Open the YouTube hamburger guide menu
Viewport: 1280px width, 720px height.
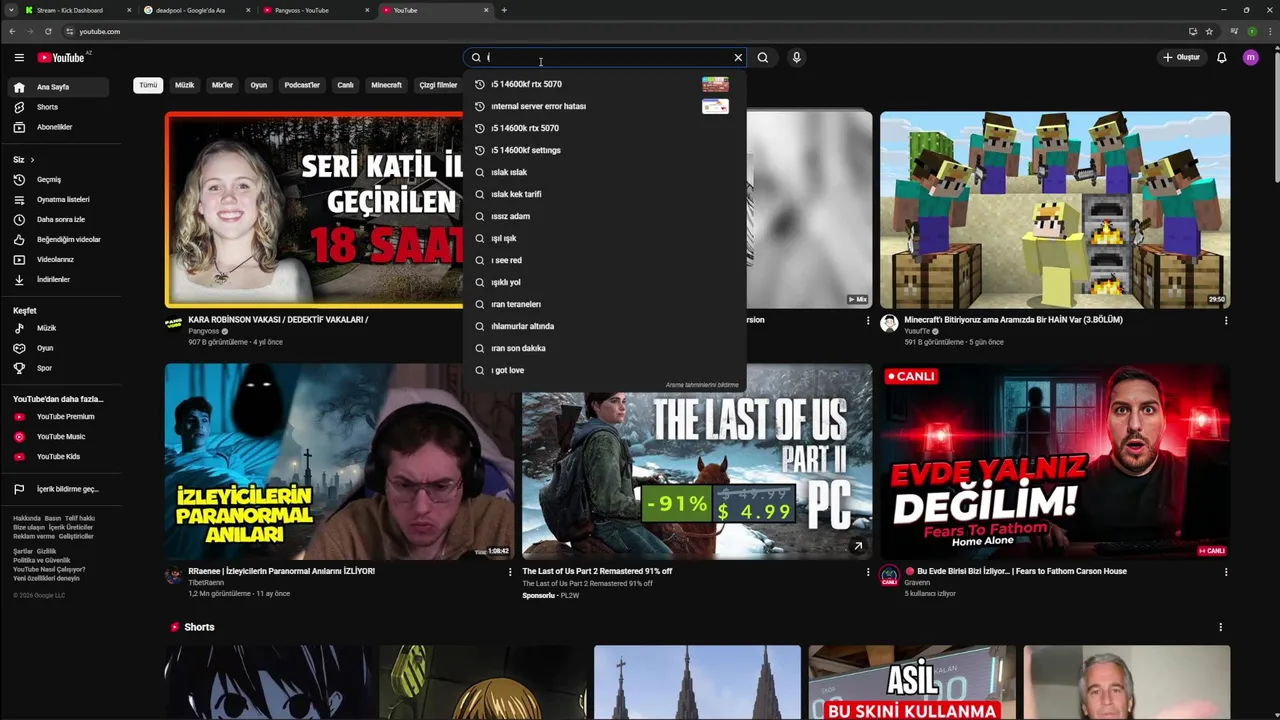[x=19, y=57]
